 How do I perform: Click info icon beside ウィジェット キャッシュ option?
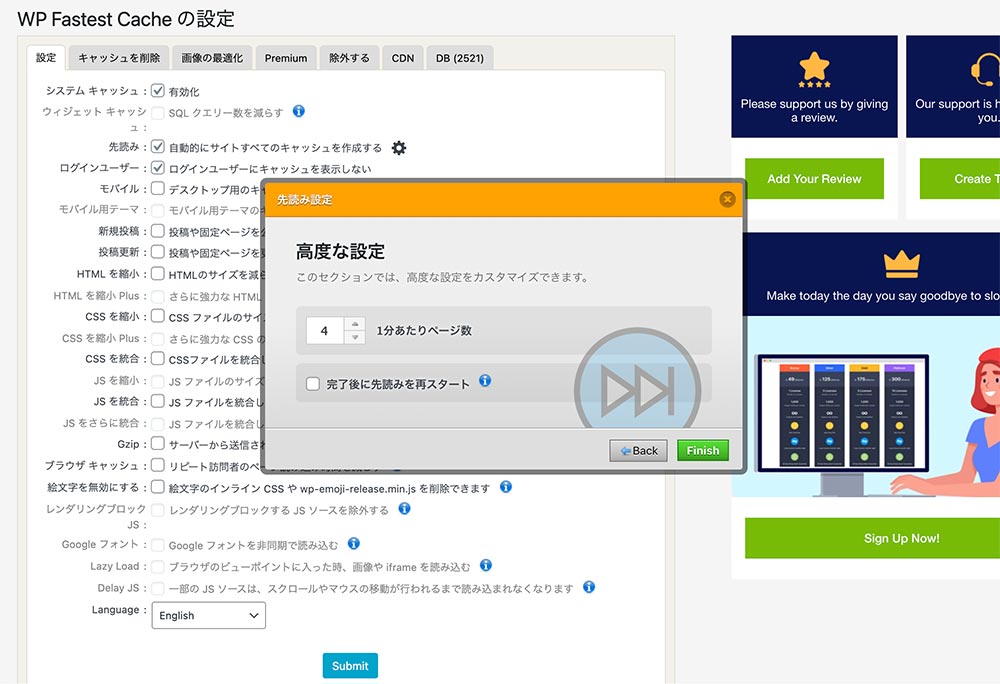[298, 112]
